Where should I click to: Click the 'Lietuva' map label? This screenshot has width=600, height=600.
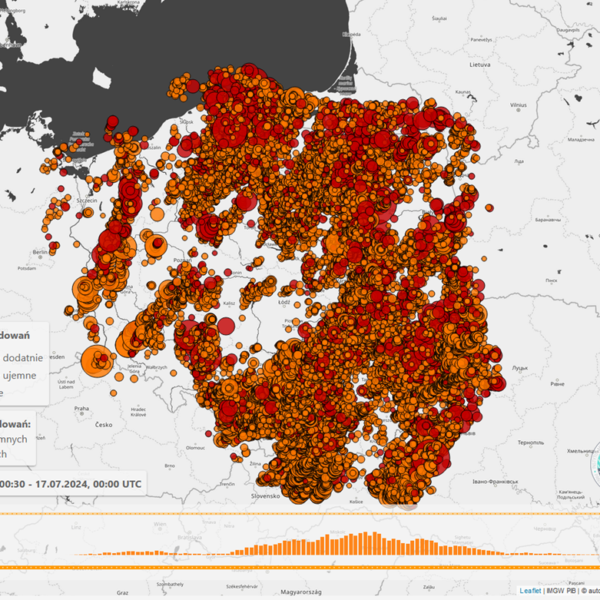click(480, 65)
